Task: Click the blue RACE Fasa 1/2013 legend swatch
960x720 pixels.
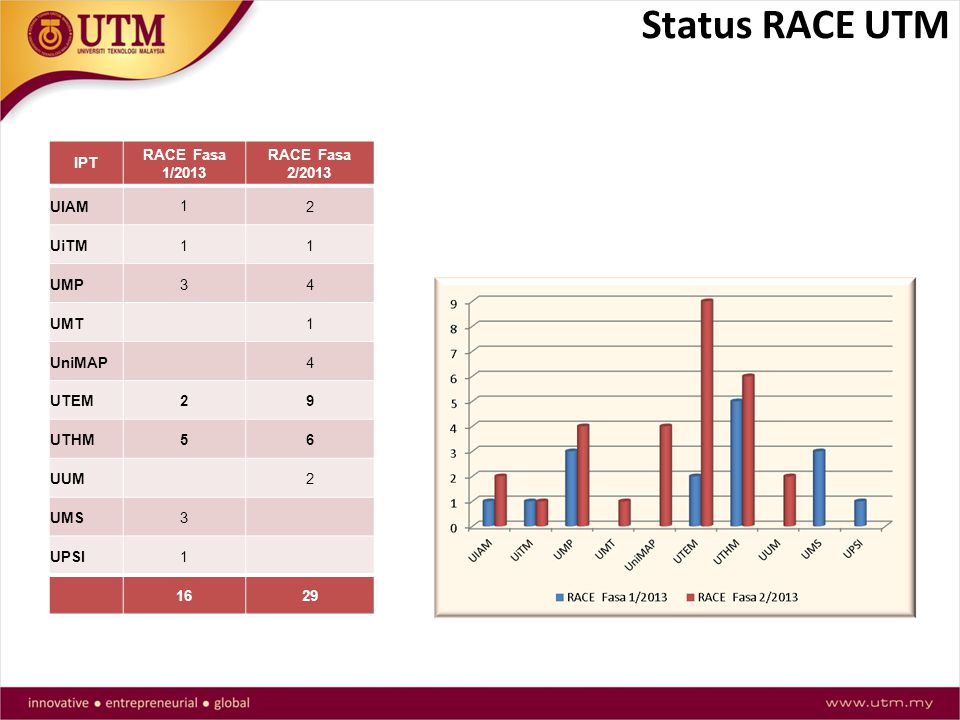Action: (x=560, y=598)
